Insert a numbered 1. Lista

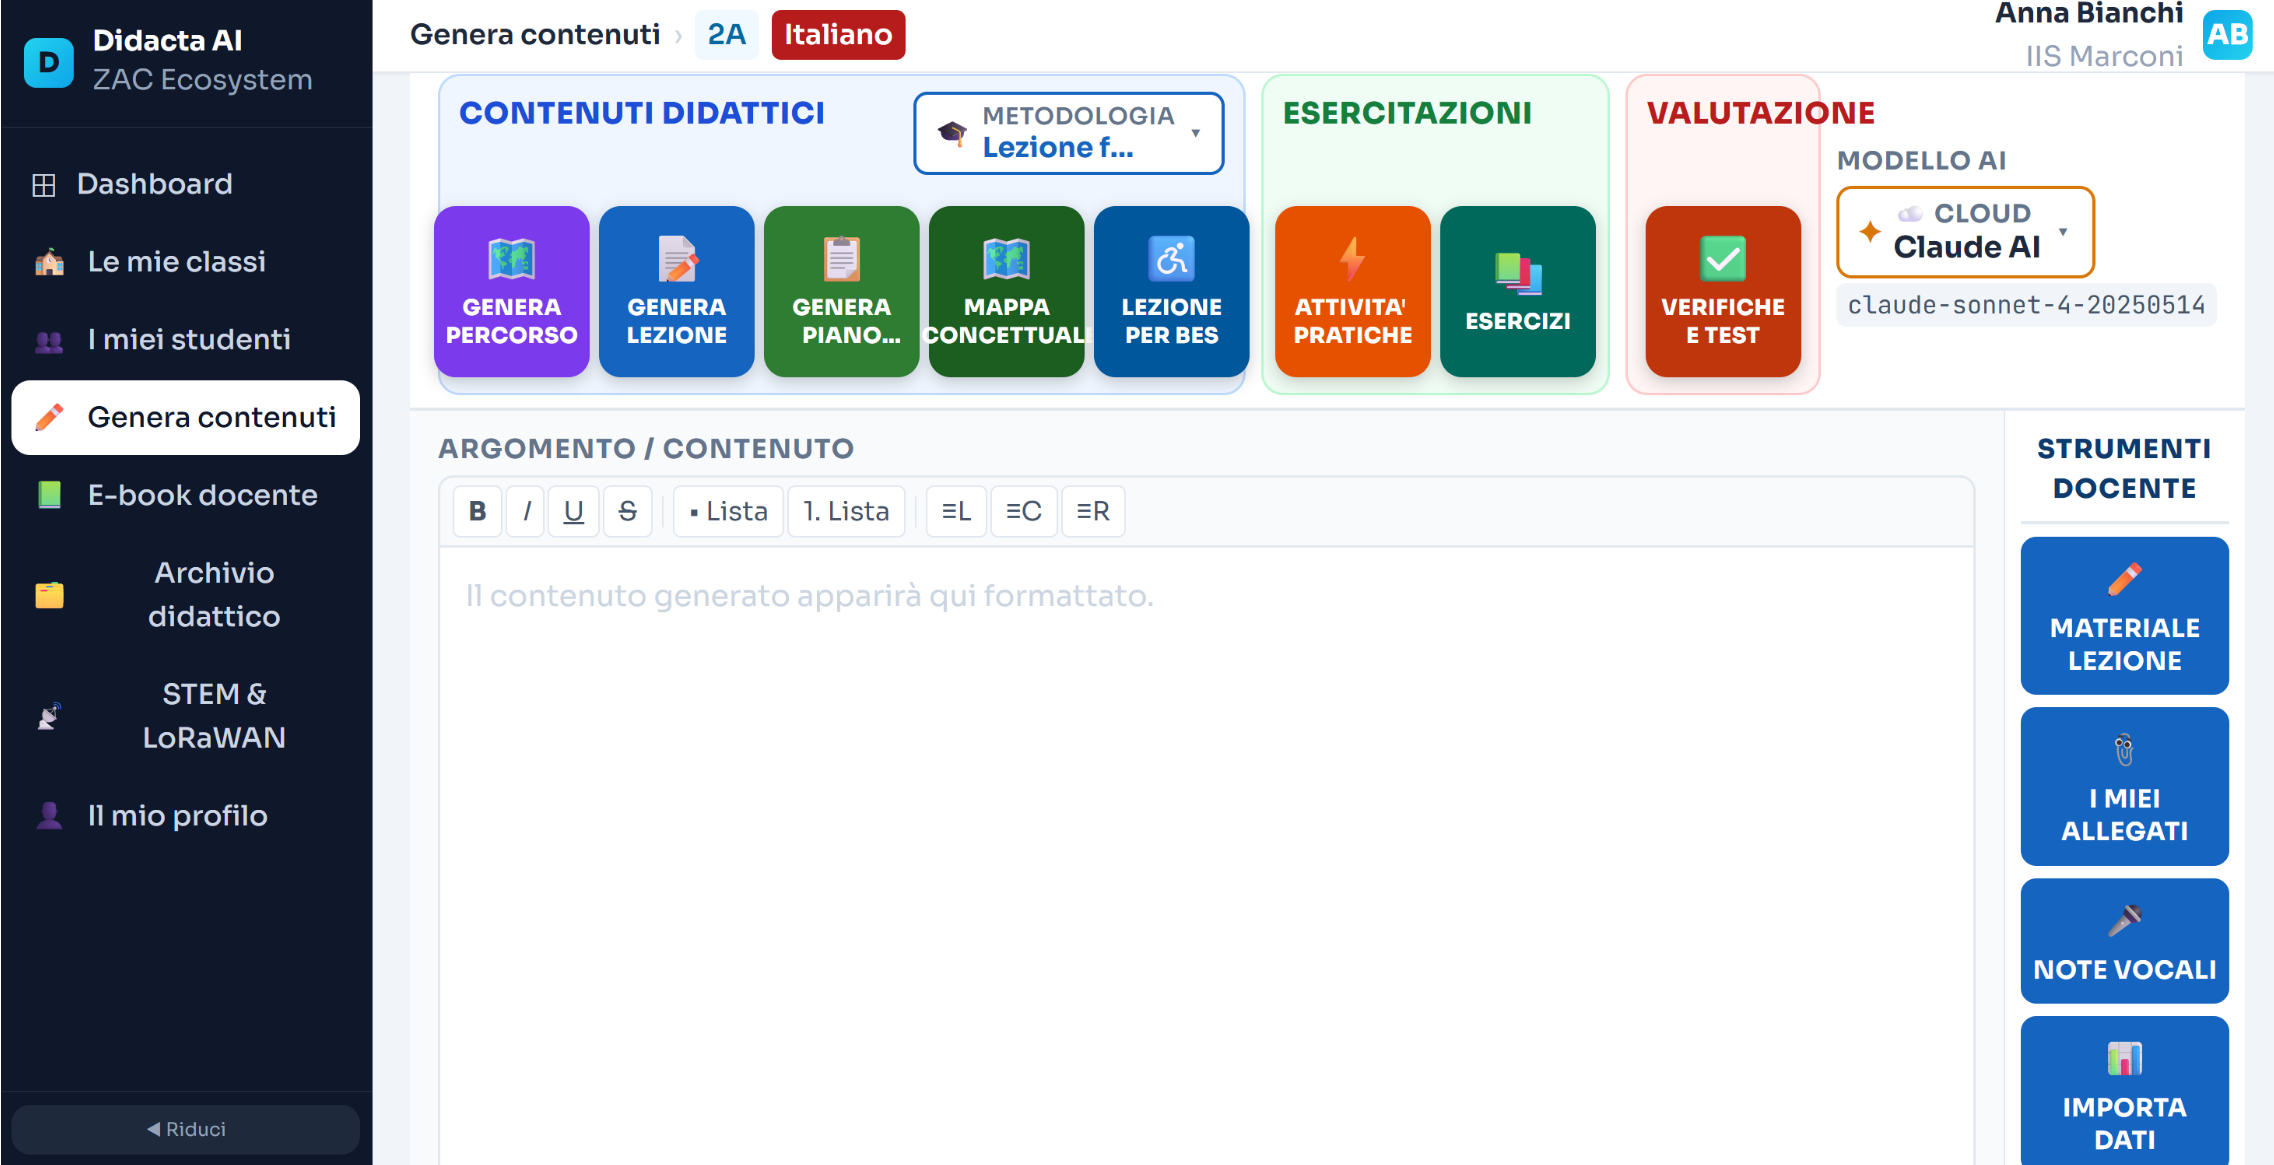(846, 511)
